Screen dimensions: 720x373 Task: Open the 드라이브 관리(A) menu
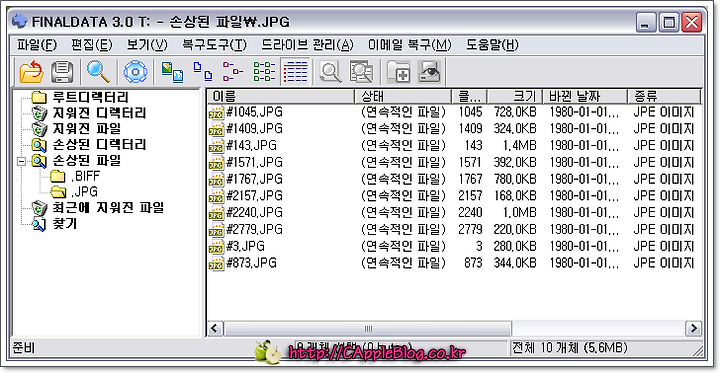click(308, 45)
